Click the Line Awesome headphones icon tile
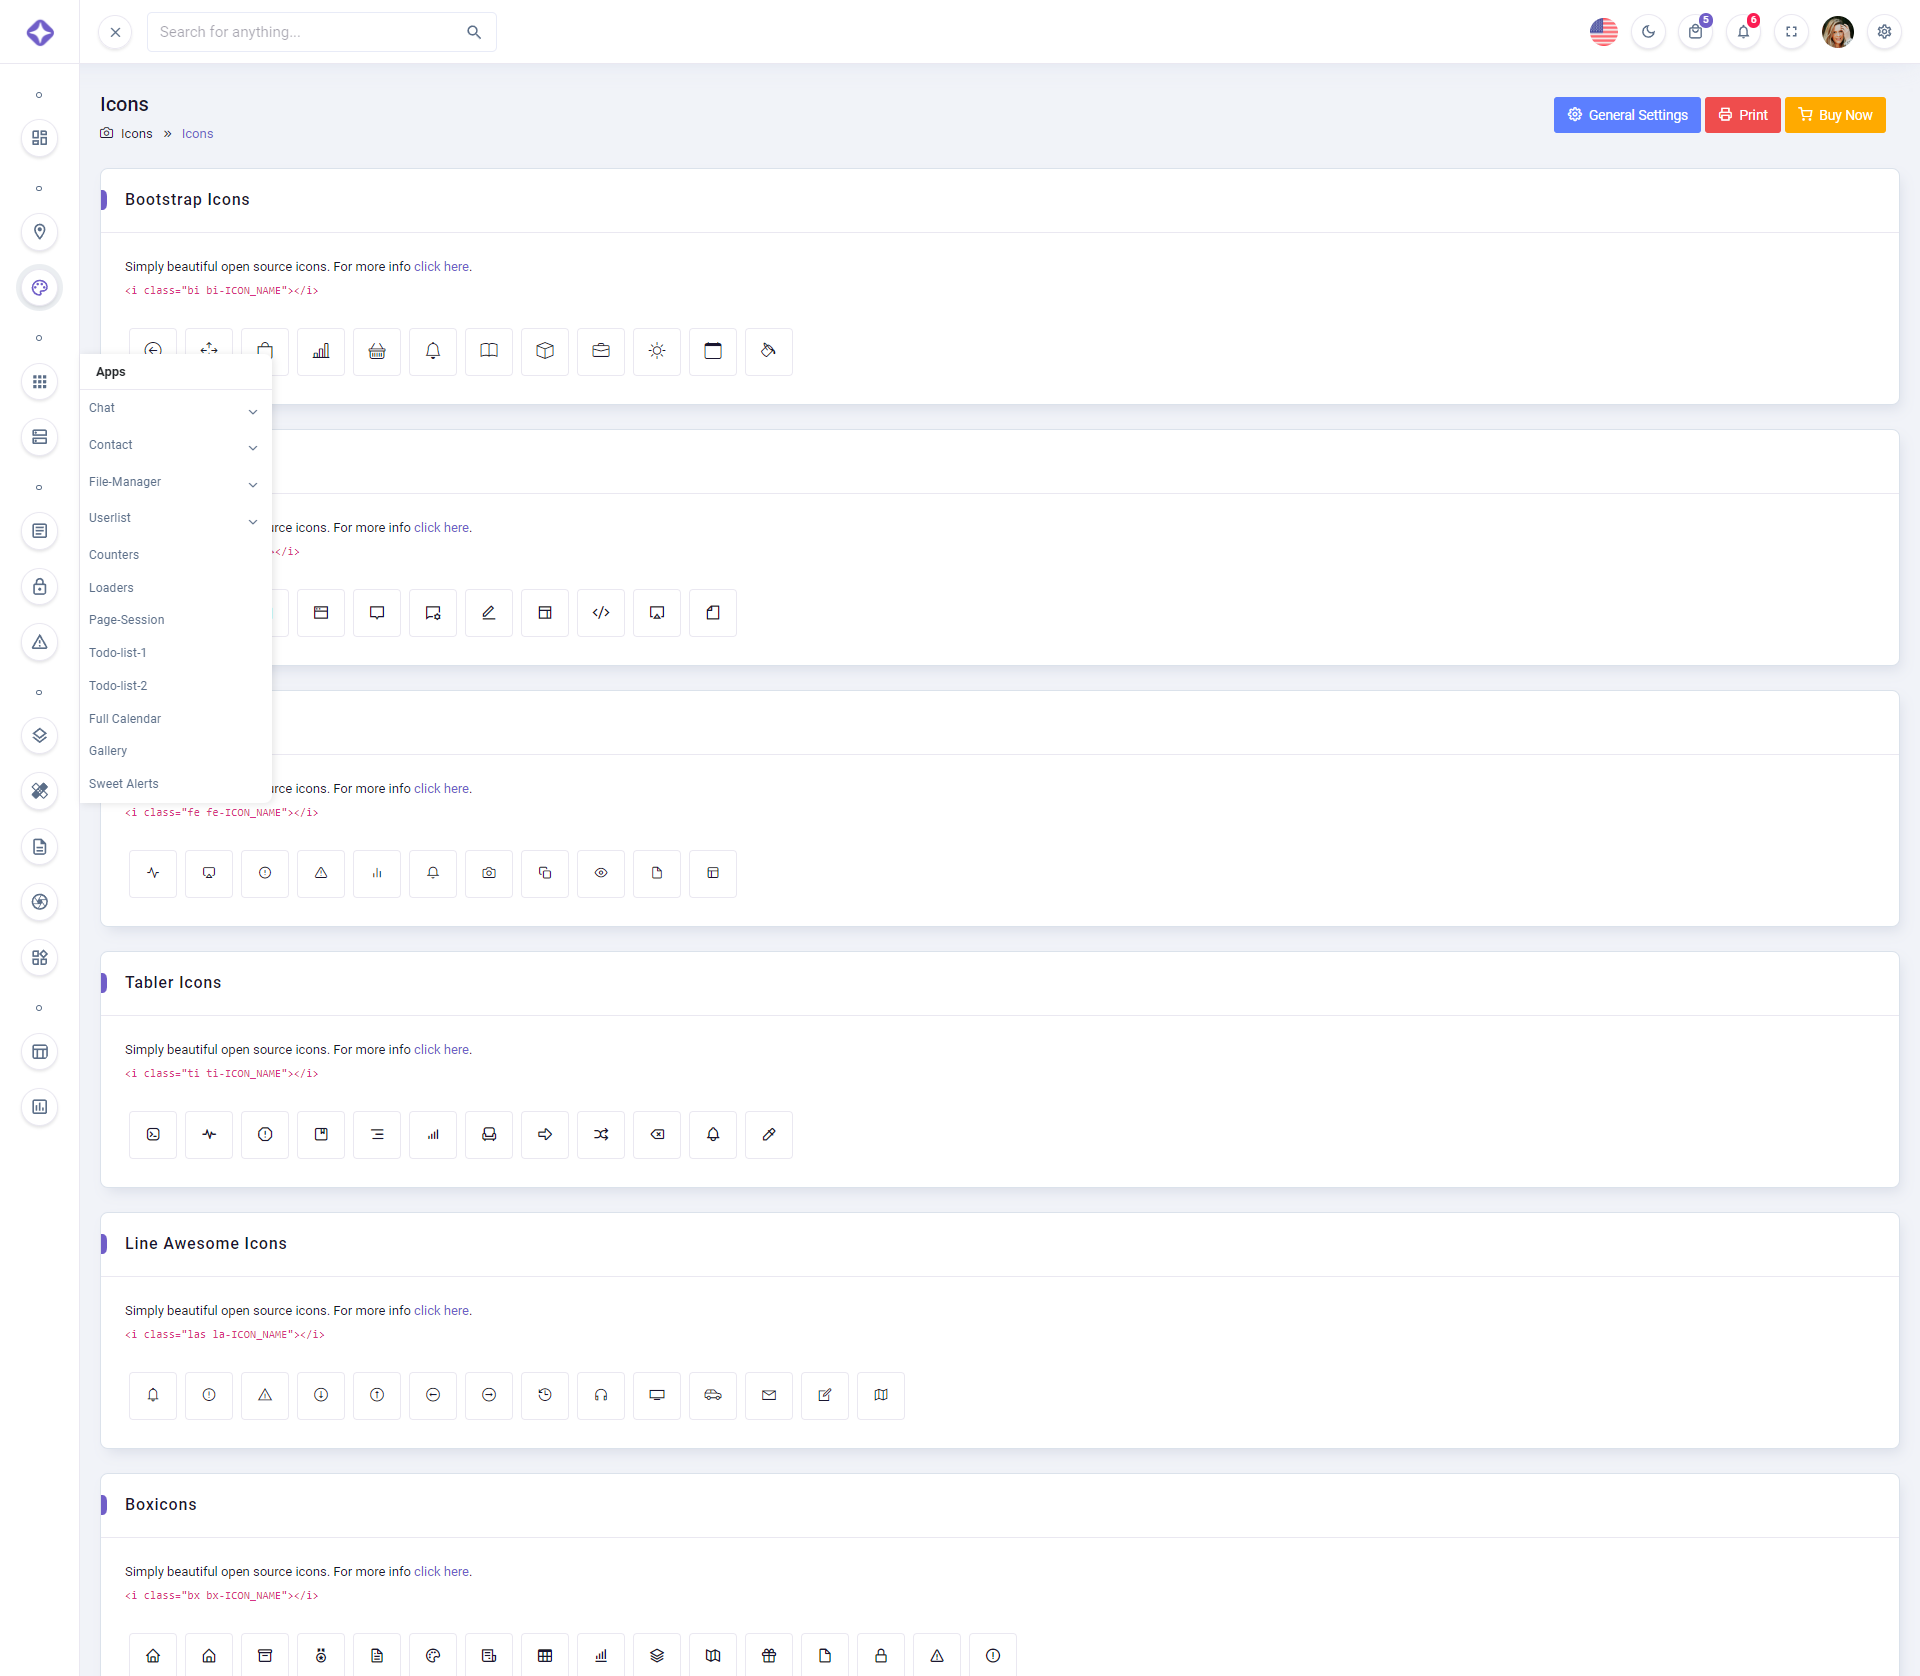 click(x=601, y=1395)
